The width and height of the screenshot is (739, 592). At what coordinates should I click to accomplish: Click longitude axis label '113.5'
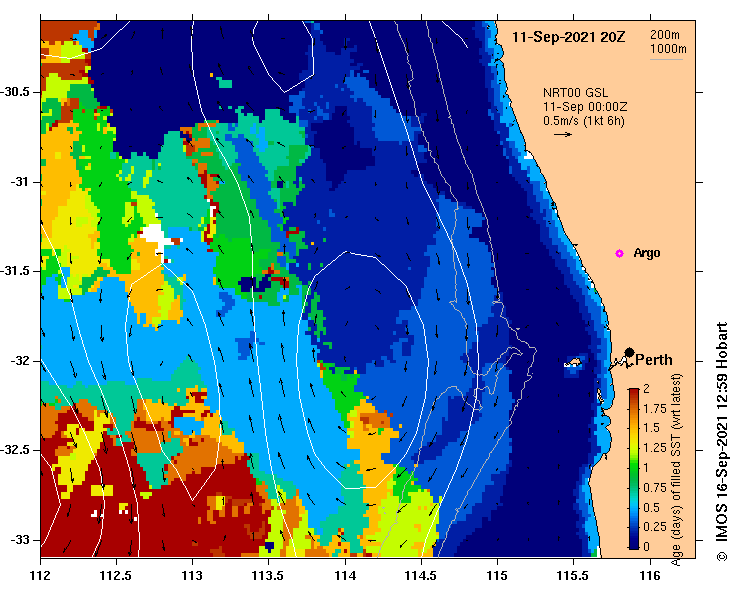(268, 576)
